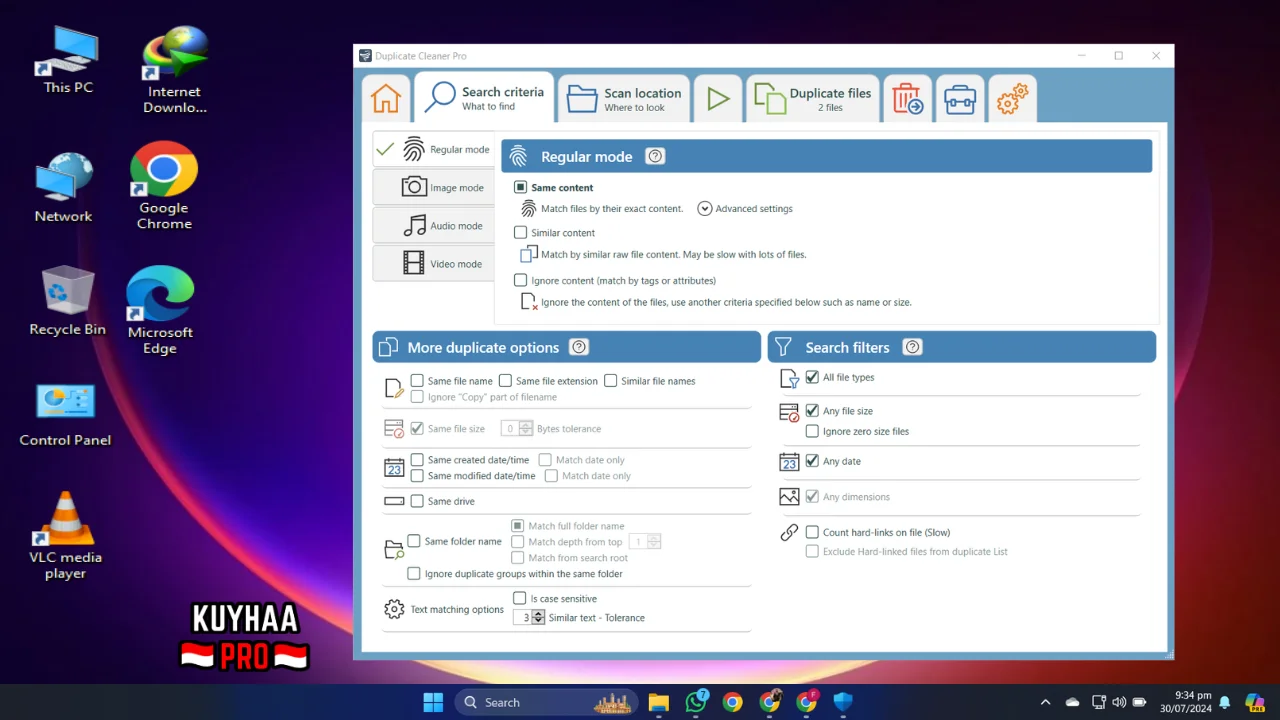Switch to the Scan location tab
This screenshot has width=1280, height=720.
(624, 99)
